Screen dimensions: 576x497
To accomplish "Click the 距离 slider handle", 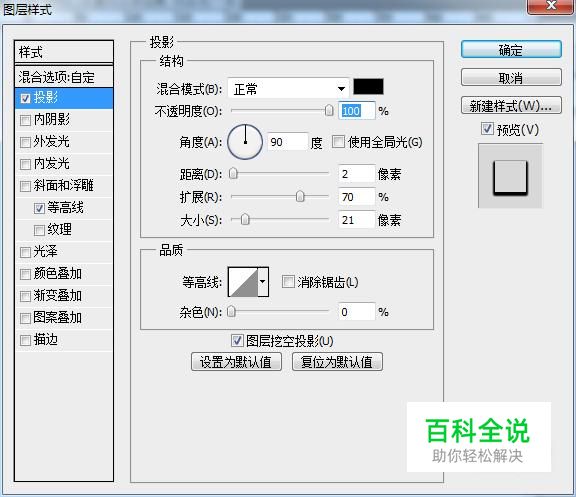I will point(233,173).
